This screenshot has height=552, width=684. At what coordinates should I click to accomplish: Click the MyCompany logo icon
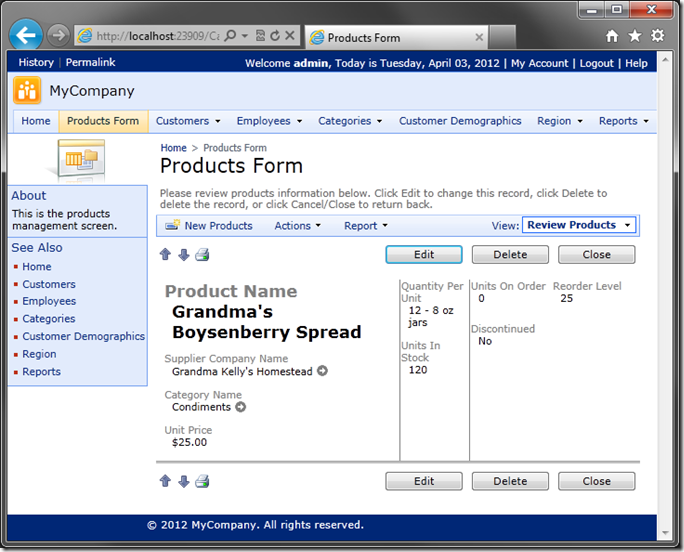click(27, 91)
